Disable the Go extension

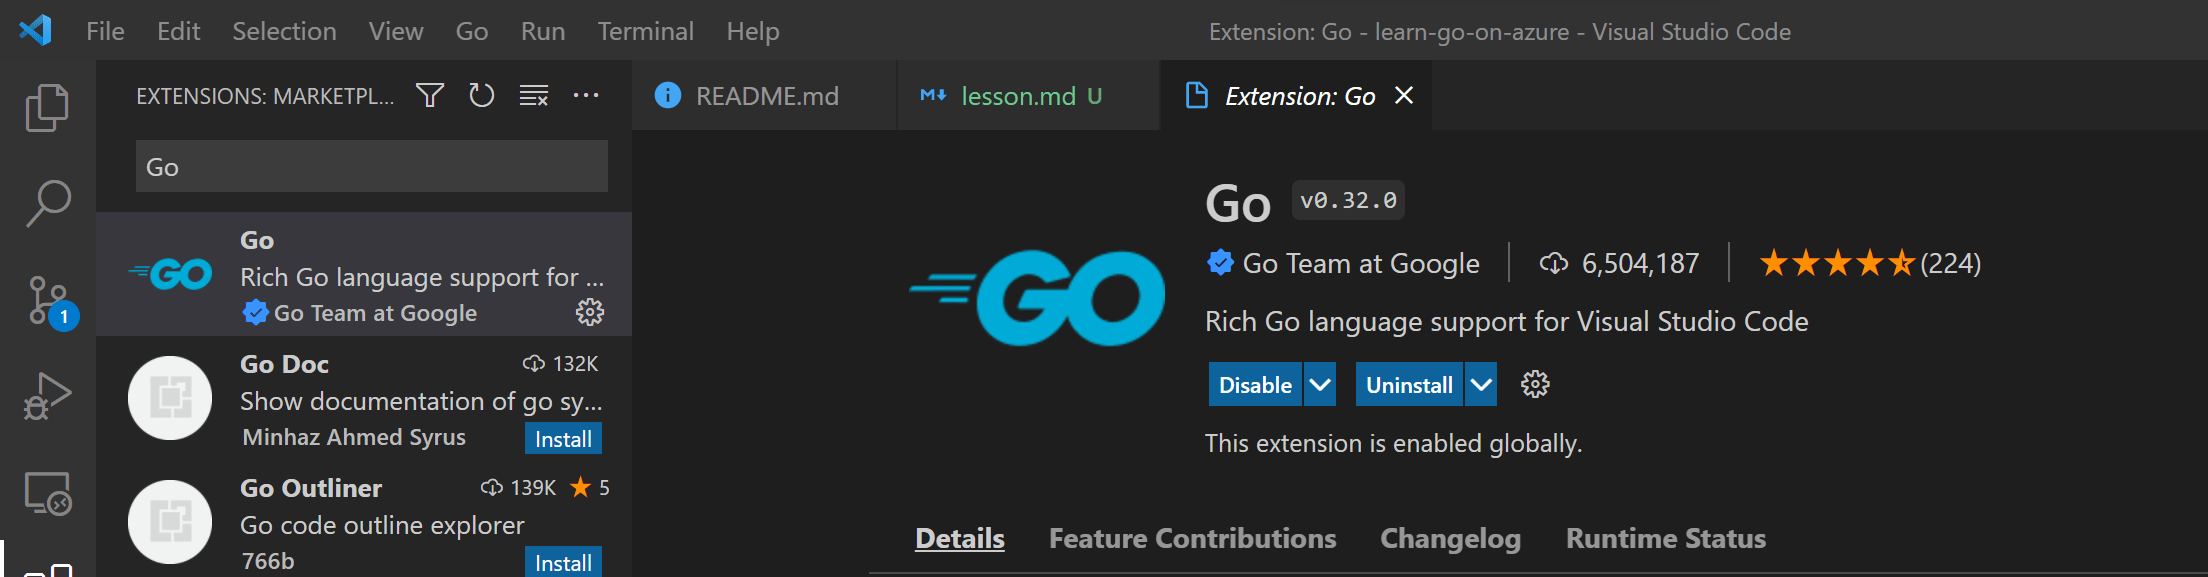click(1255, 384)
